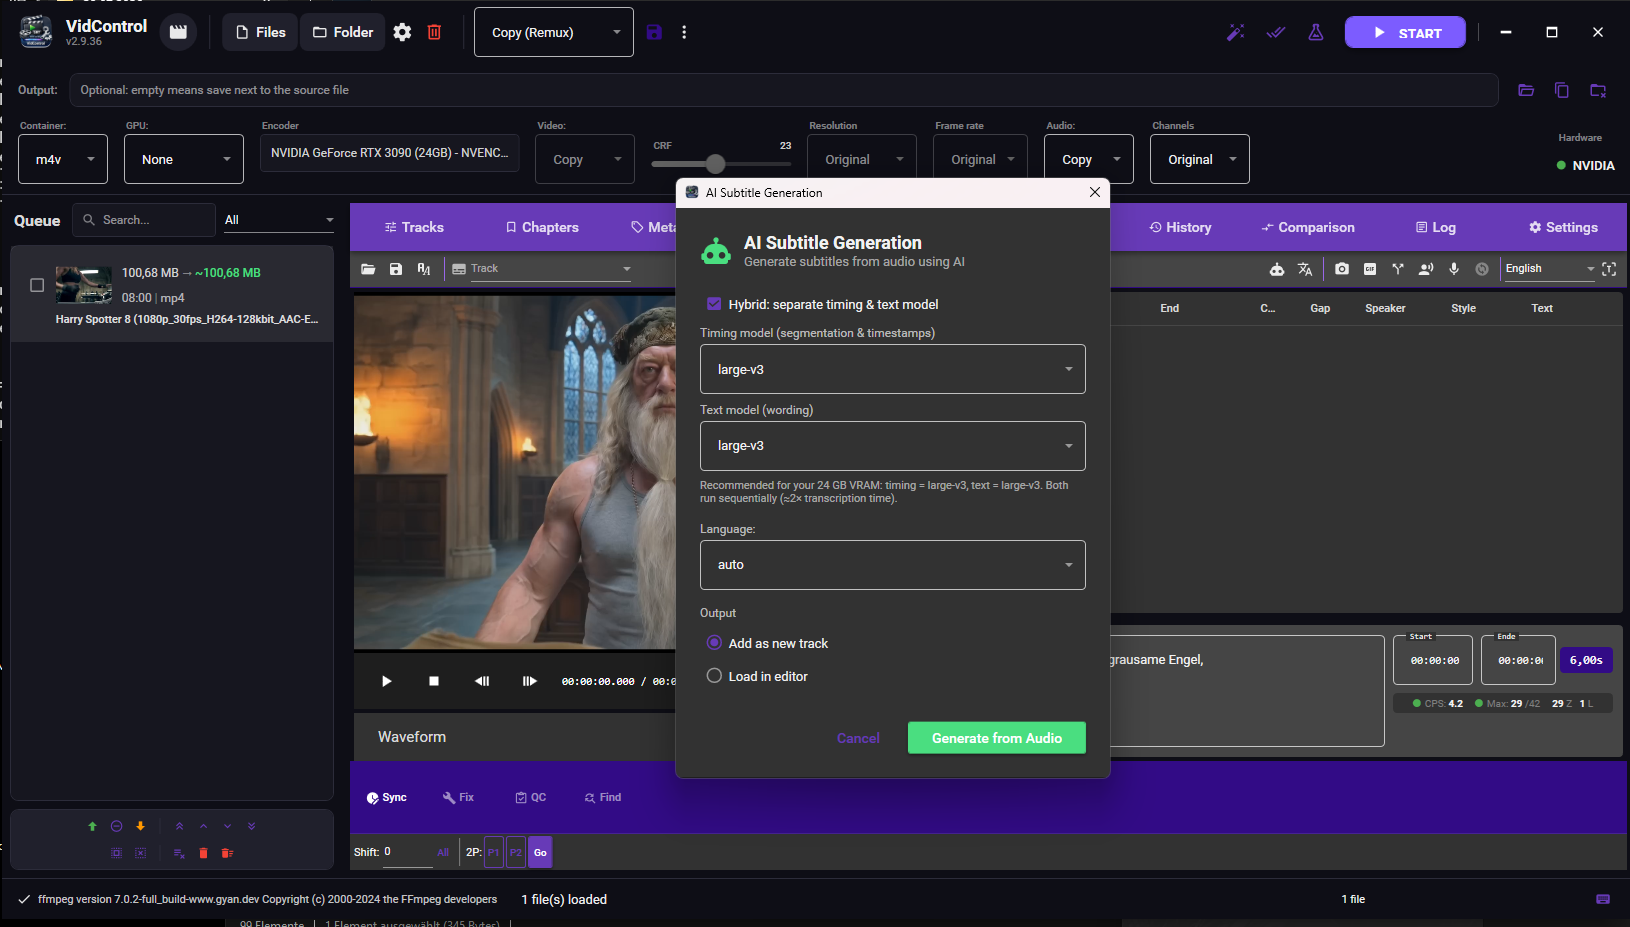
Task: Click the clapperboard icon next to VidControl
Action: click(178, 32)
